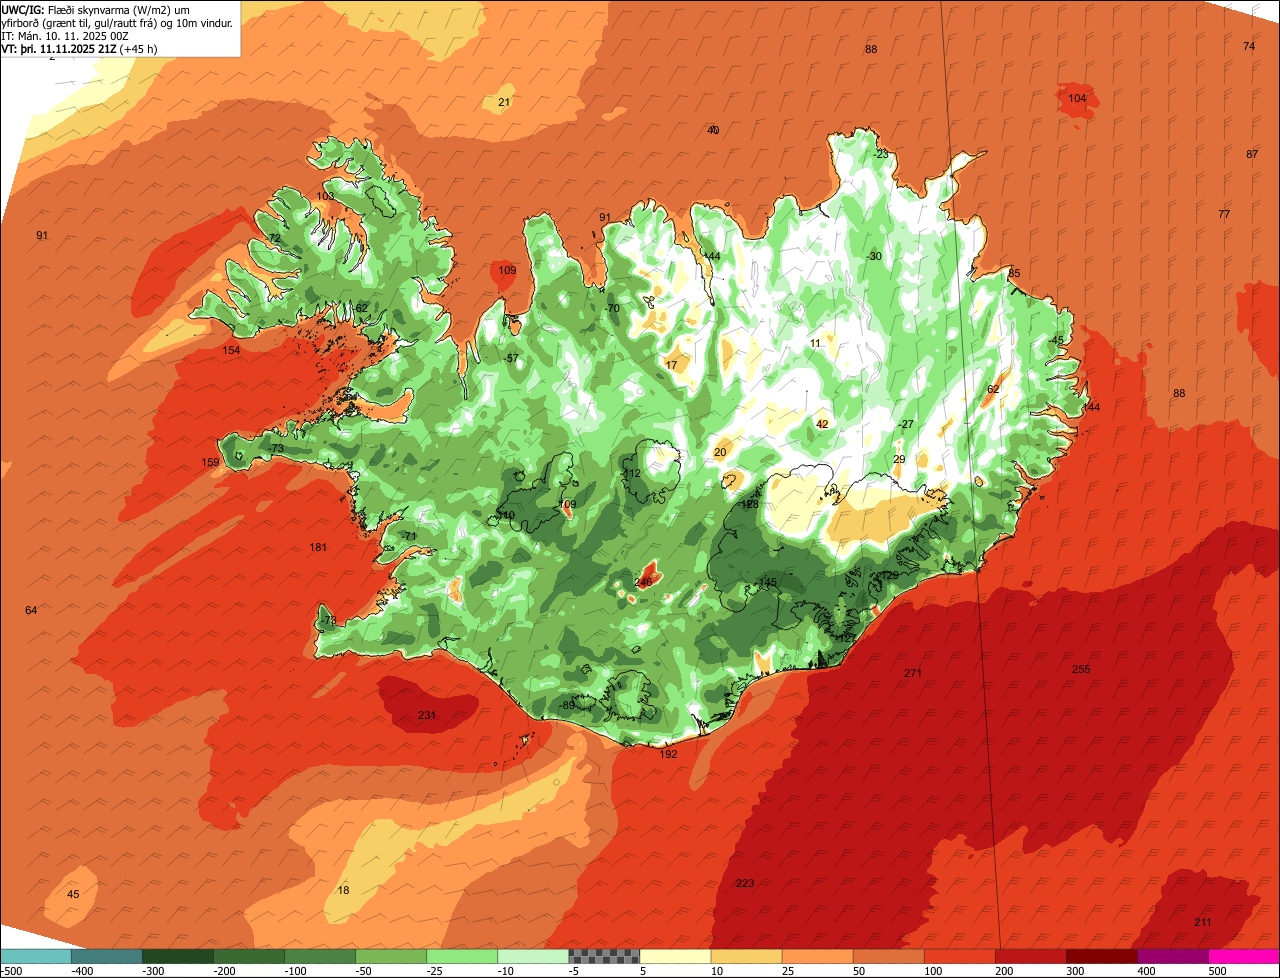Click the value 77 near the right edge
Screen dimensions: 1280x978
click(x=1224, y=215)
